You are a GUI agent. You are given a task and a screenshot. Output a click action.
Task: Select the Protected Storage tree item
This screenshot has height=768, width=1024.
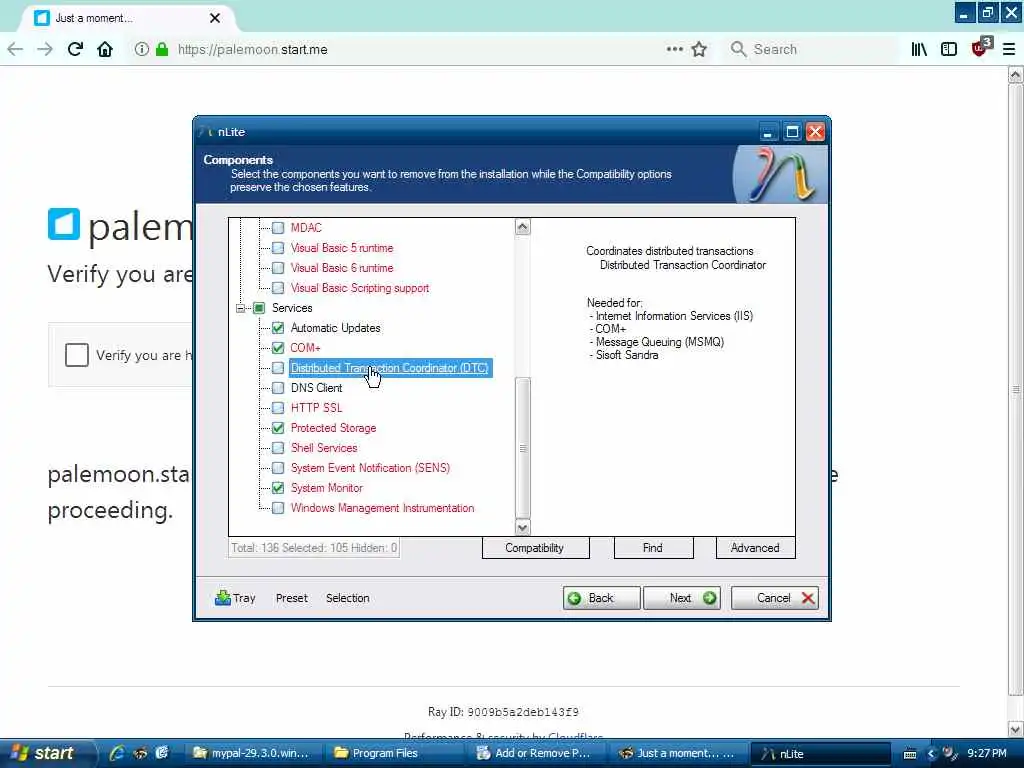333,428
